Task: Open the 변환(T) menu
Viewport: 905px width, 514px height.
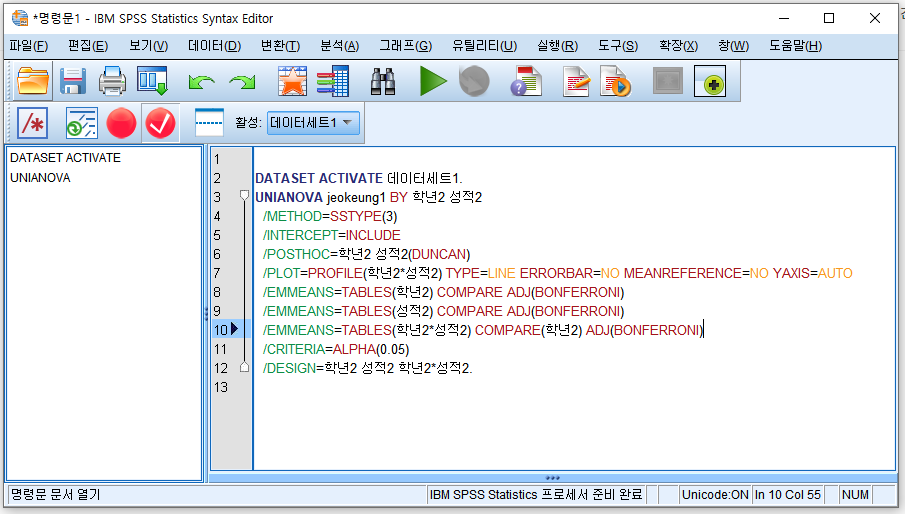Action: 281,46
